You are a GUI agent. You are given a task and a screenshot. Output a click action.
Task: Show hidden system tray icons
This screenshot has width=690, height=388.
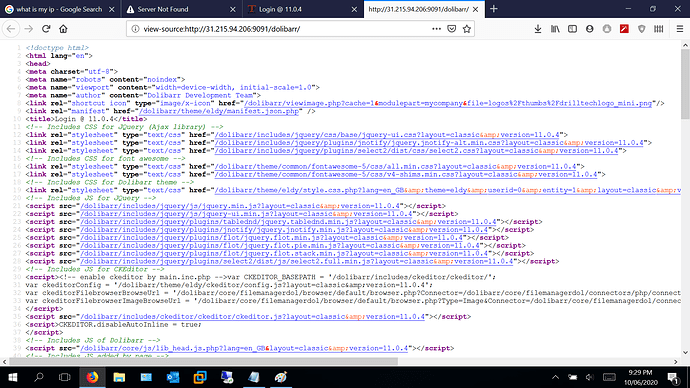555,377
